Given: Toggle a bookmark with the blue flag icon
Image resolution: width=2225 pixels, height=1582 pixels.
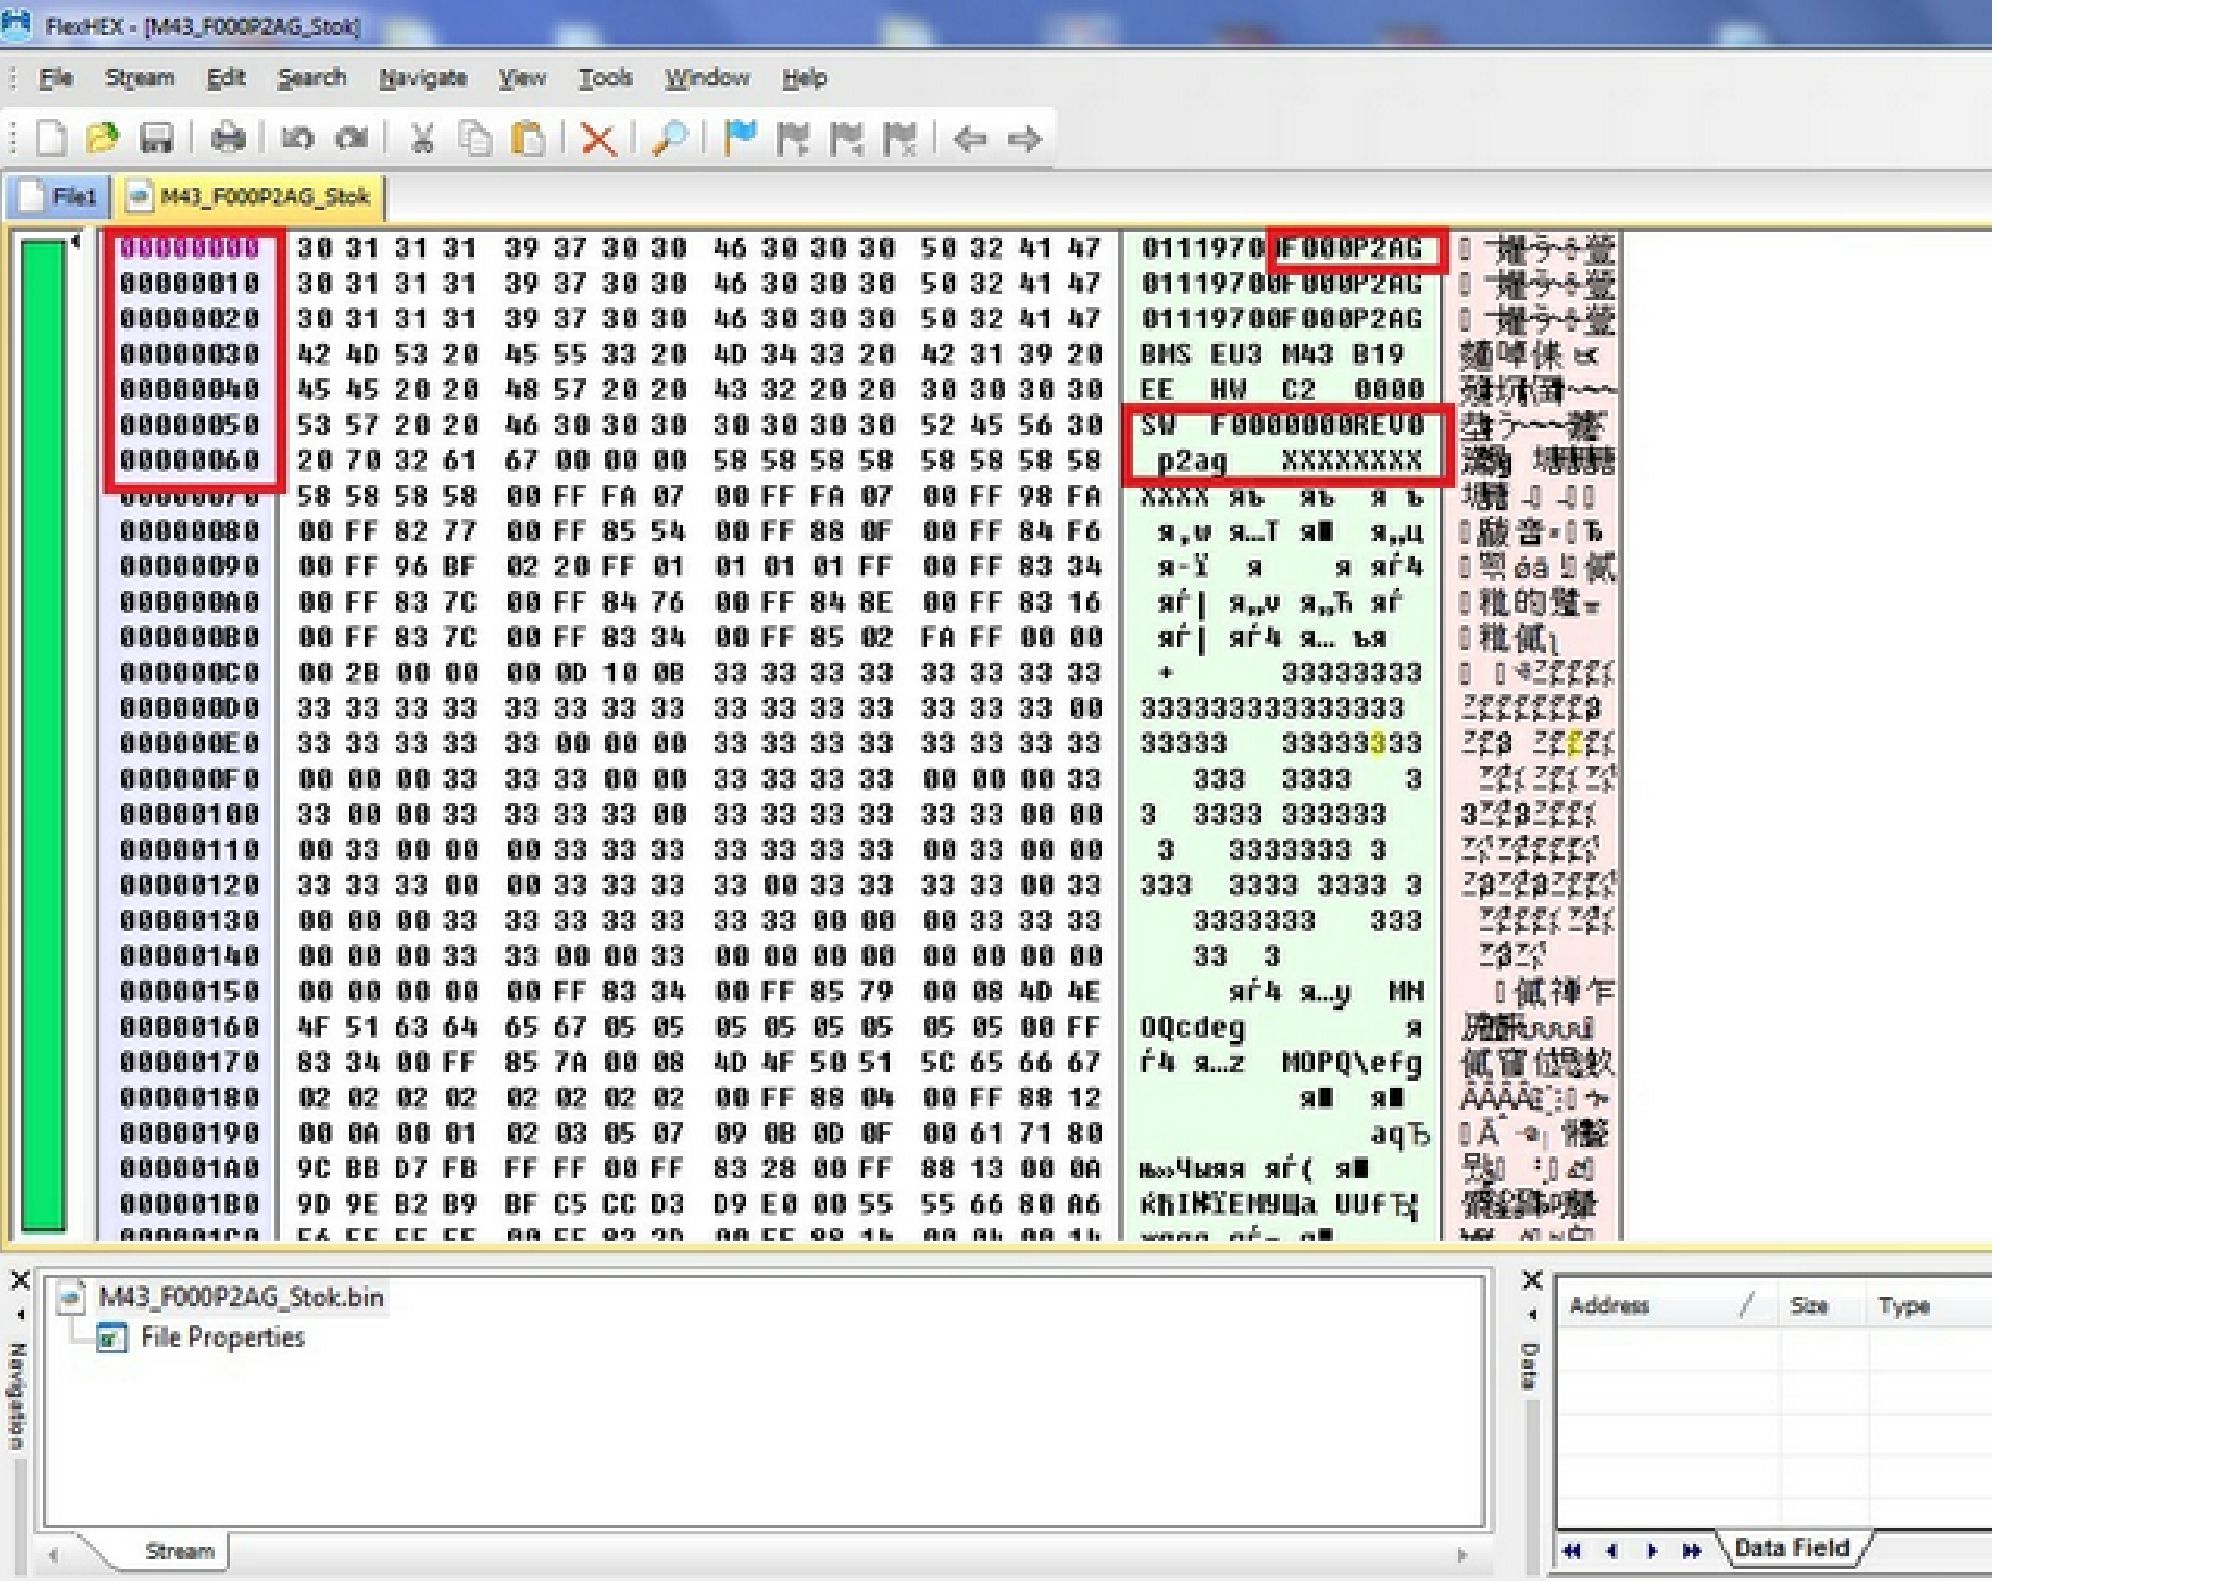Looking at the screenshot, I should [x=740, y=138].
